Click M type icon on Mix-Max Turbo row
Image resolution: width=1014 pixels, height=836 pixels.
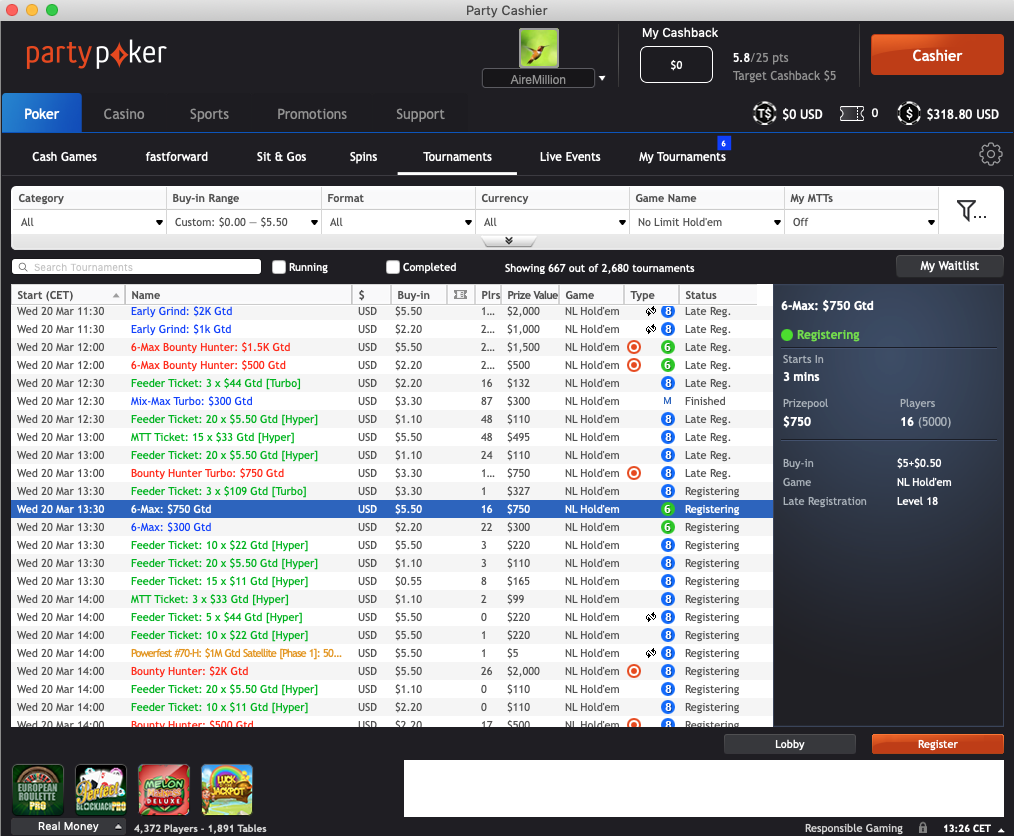pos(667,401)
